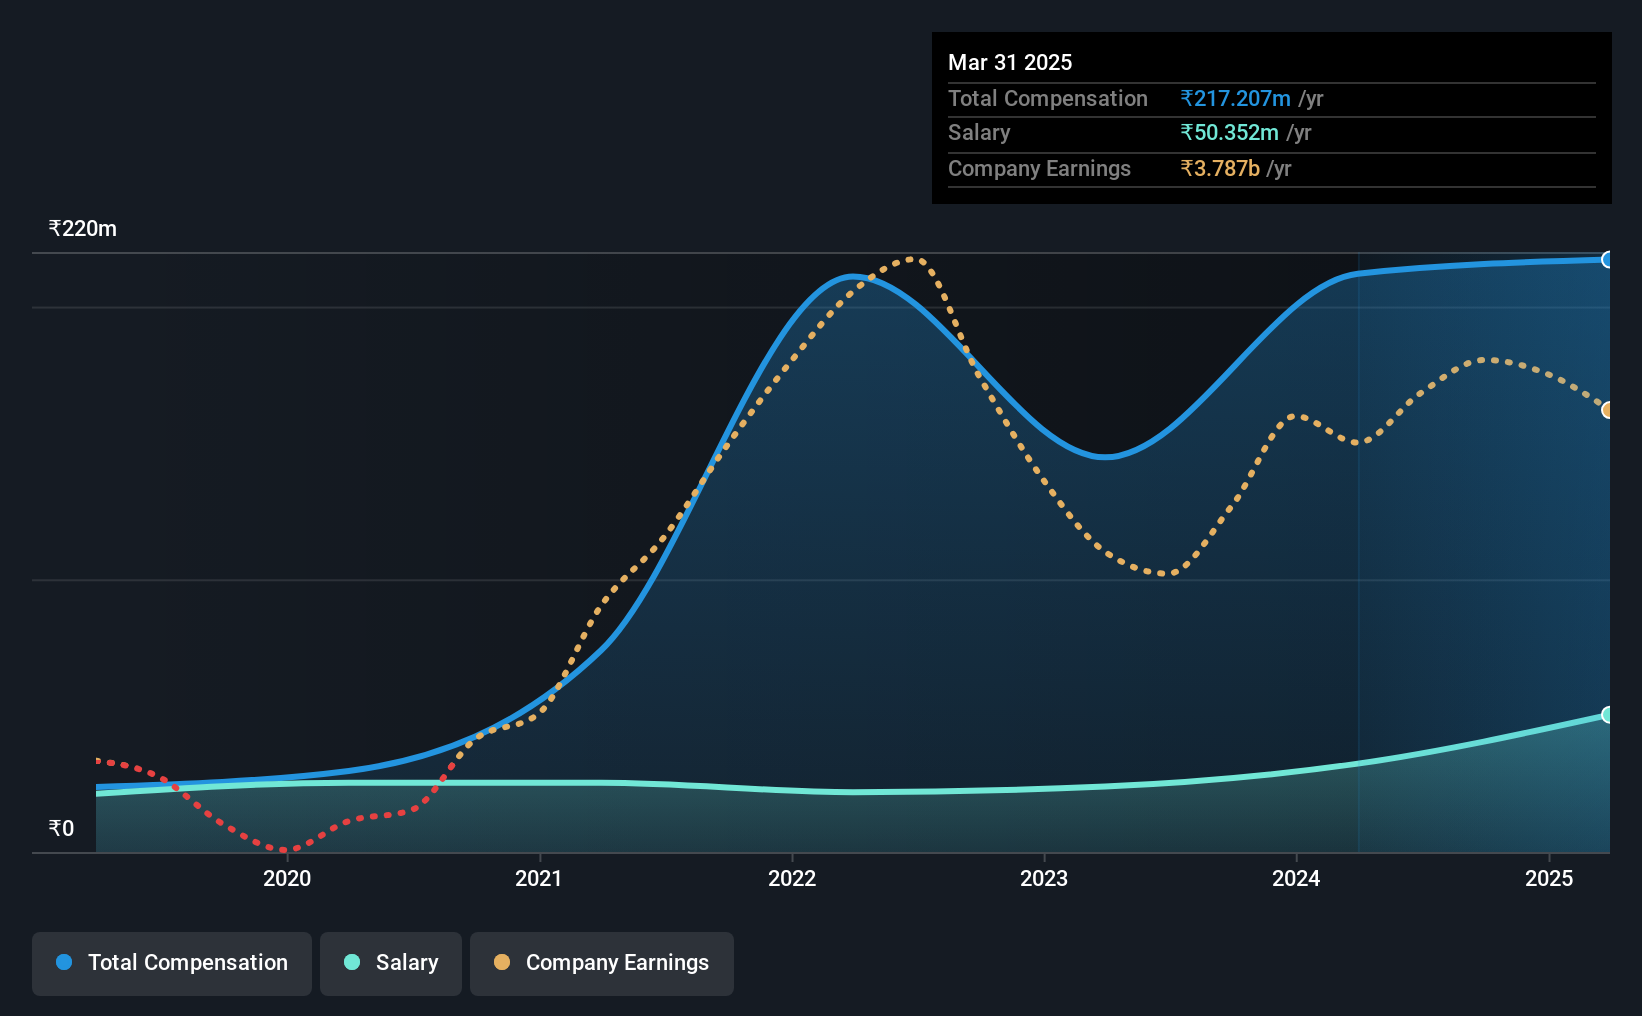This screenshot has width=1642, height=1016.
Task: Select the teal Salary endpoint marker
Action: pyautogui.click(x=1608, y=715)
